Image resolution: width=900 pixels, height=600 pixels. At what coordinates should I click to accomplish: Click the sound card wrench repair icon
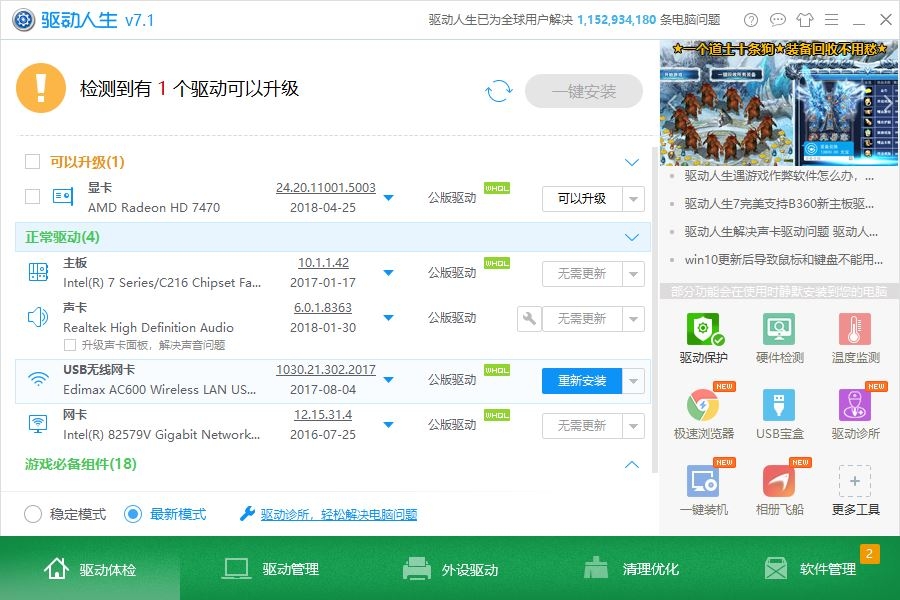(529, 319)
